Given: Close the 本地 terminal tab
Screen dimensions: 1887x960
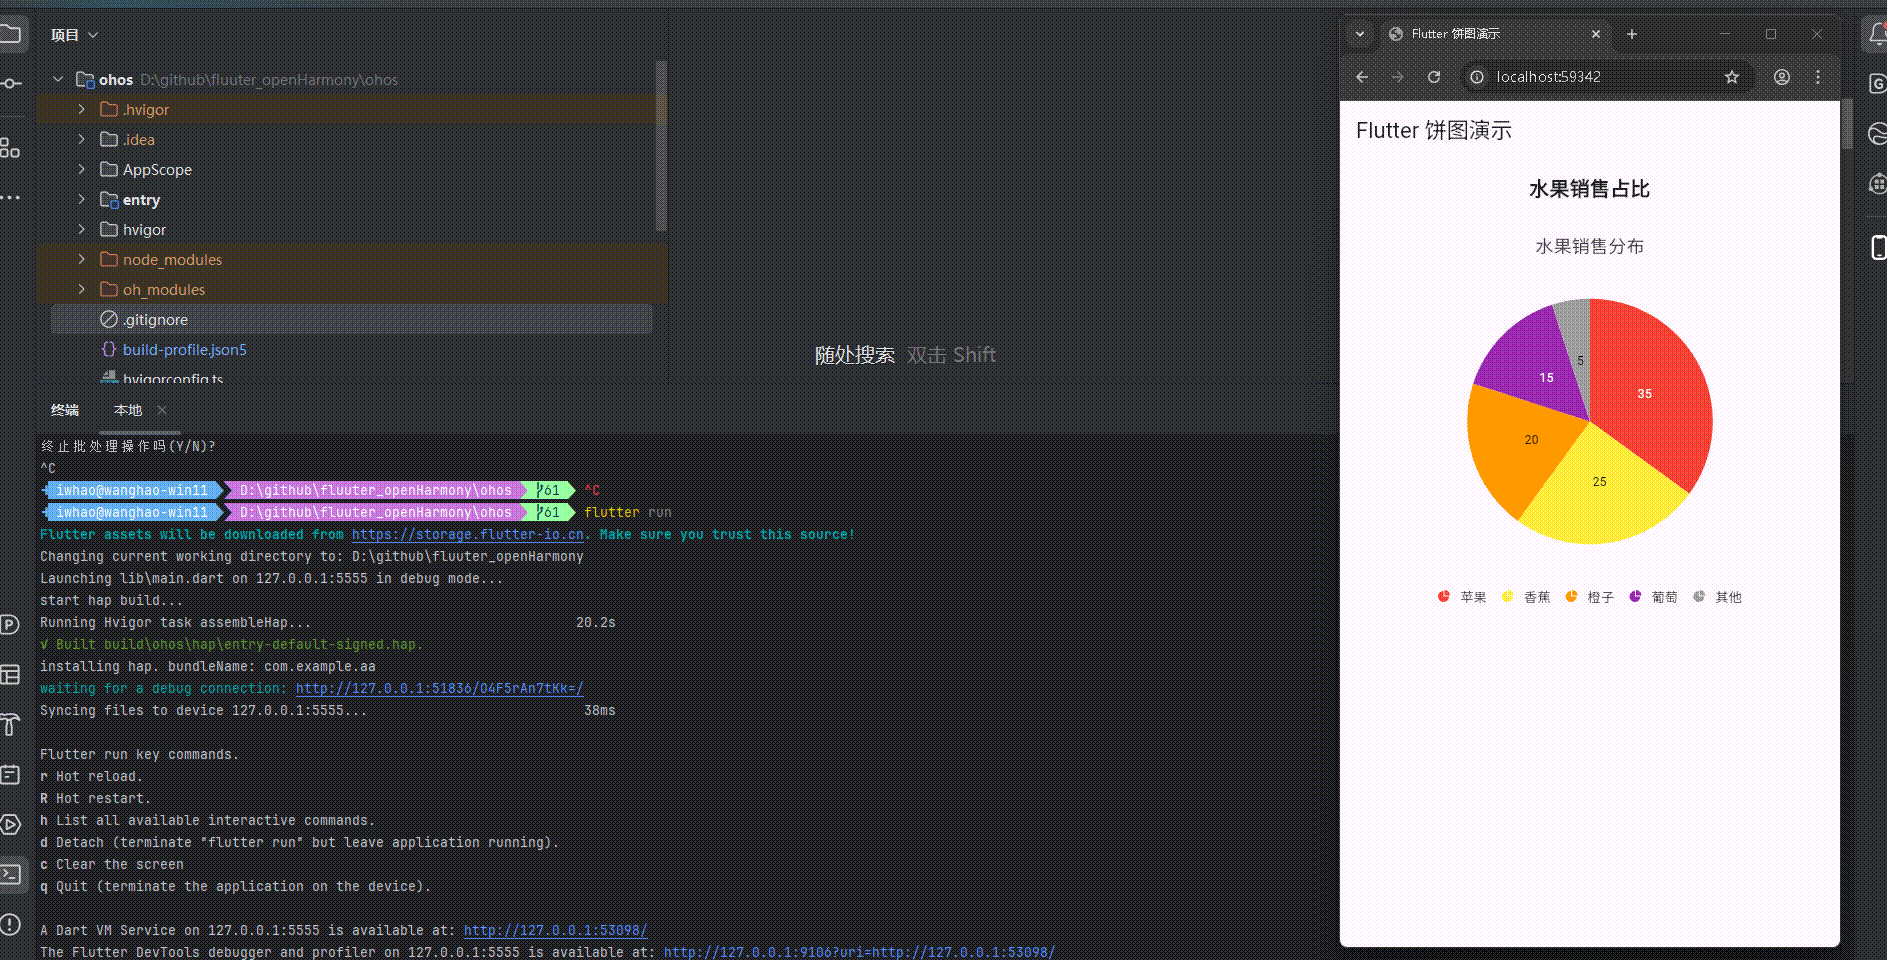Looking at the screenshot, I should [x=162, y=410].
